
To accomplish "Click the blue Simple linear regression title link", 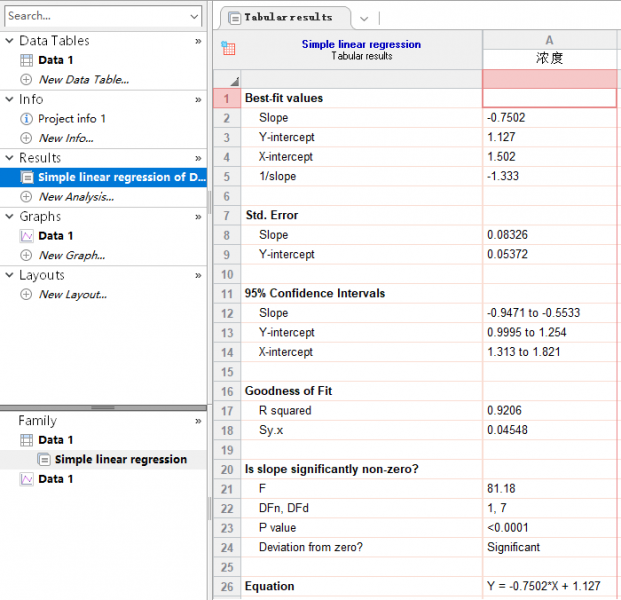I will 361,44.
